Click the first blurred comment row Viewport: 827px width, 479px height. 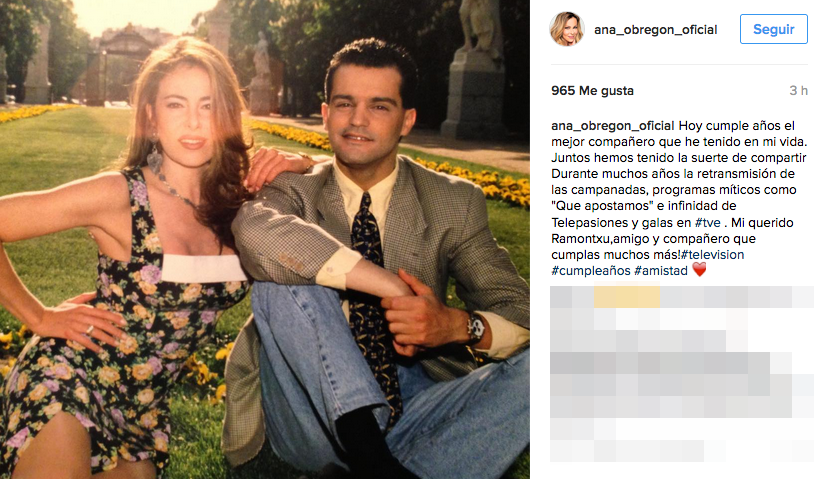(x=682, y=296)
